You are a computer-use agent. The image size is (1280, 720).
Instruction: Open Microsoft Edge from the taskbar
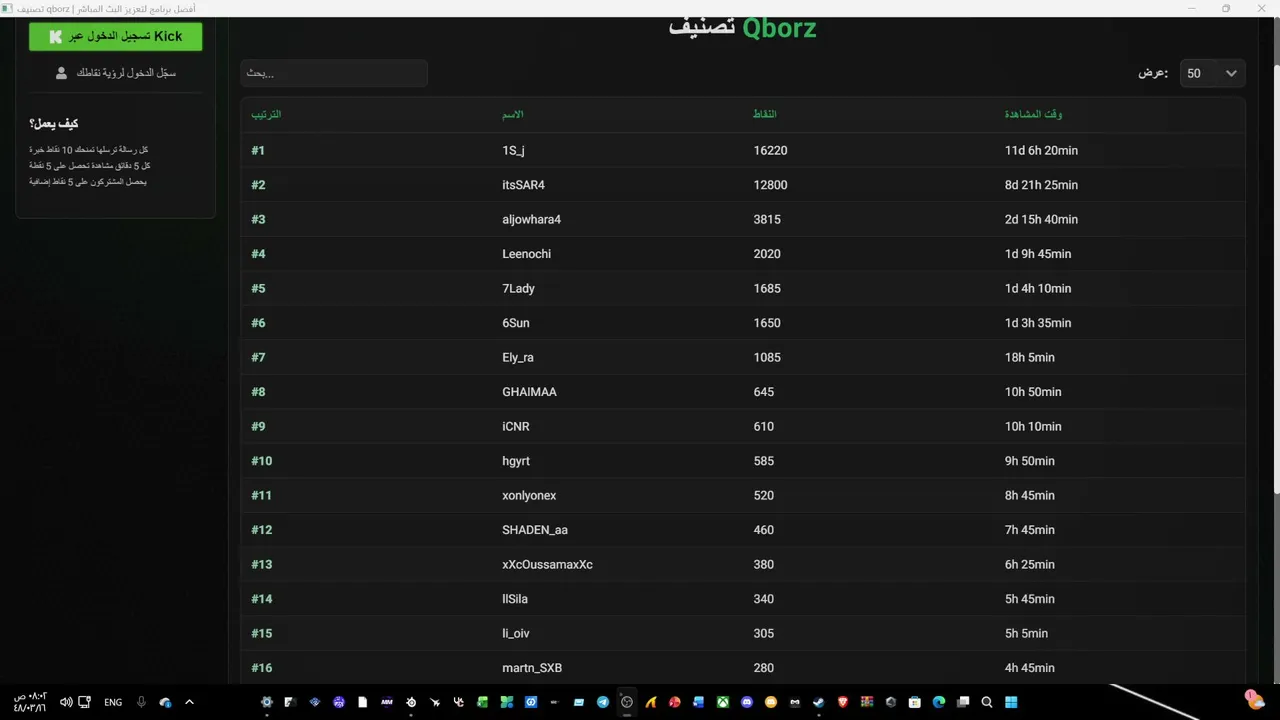[x=939, y=702]
